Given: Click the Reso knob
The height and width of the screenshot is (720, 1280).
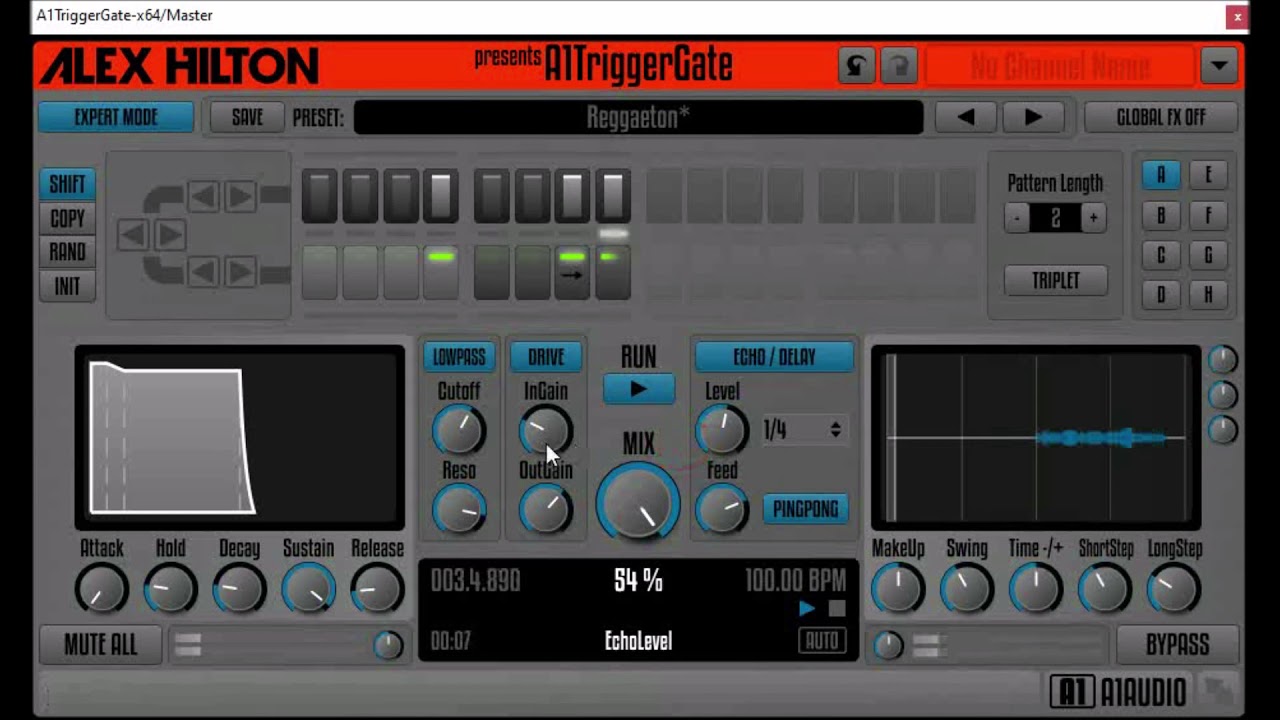Looking at the screenshot, I should (x=459, y=510).
